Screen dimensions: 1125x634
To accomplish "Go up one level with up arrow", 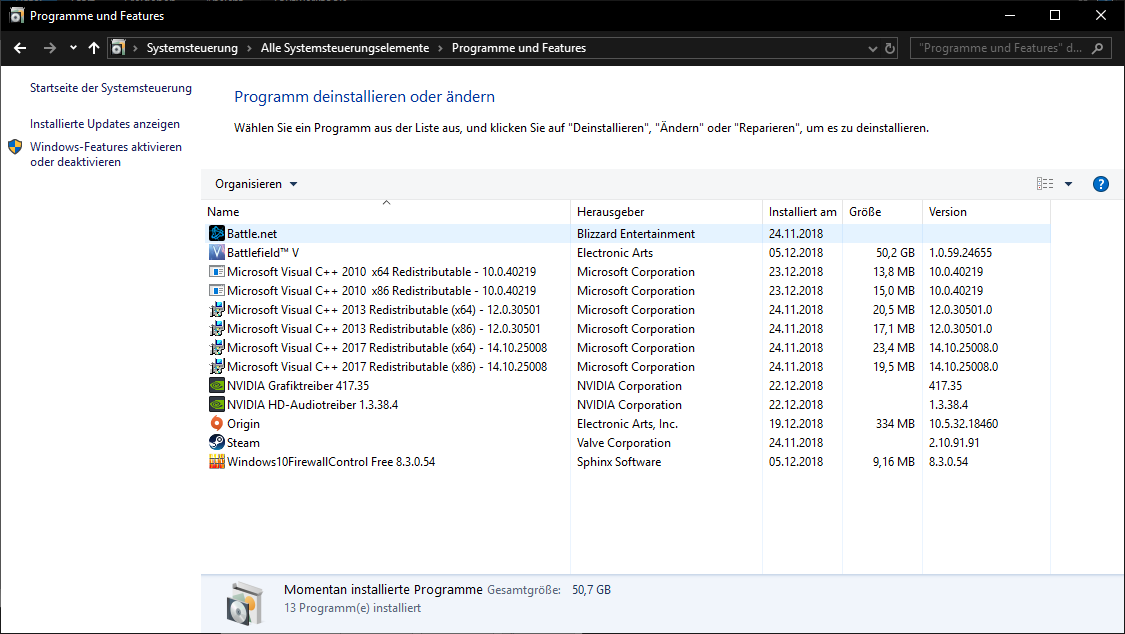I will click(94, 48).
